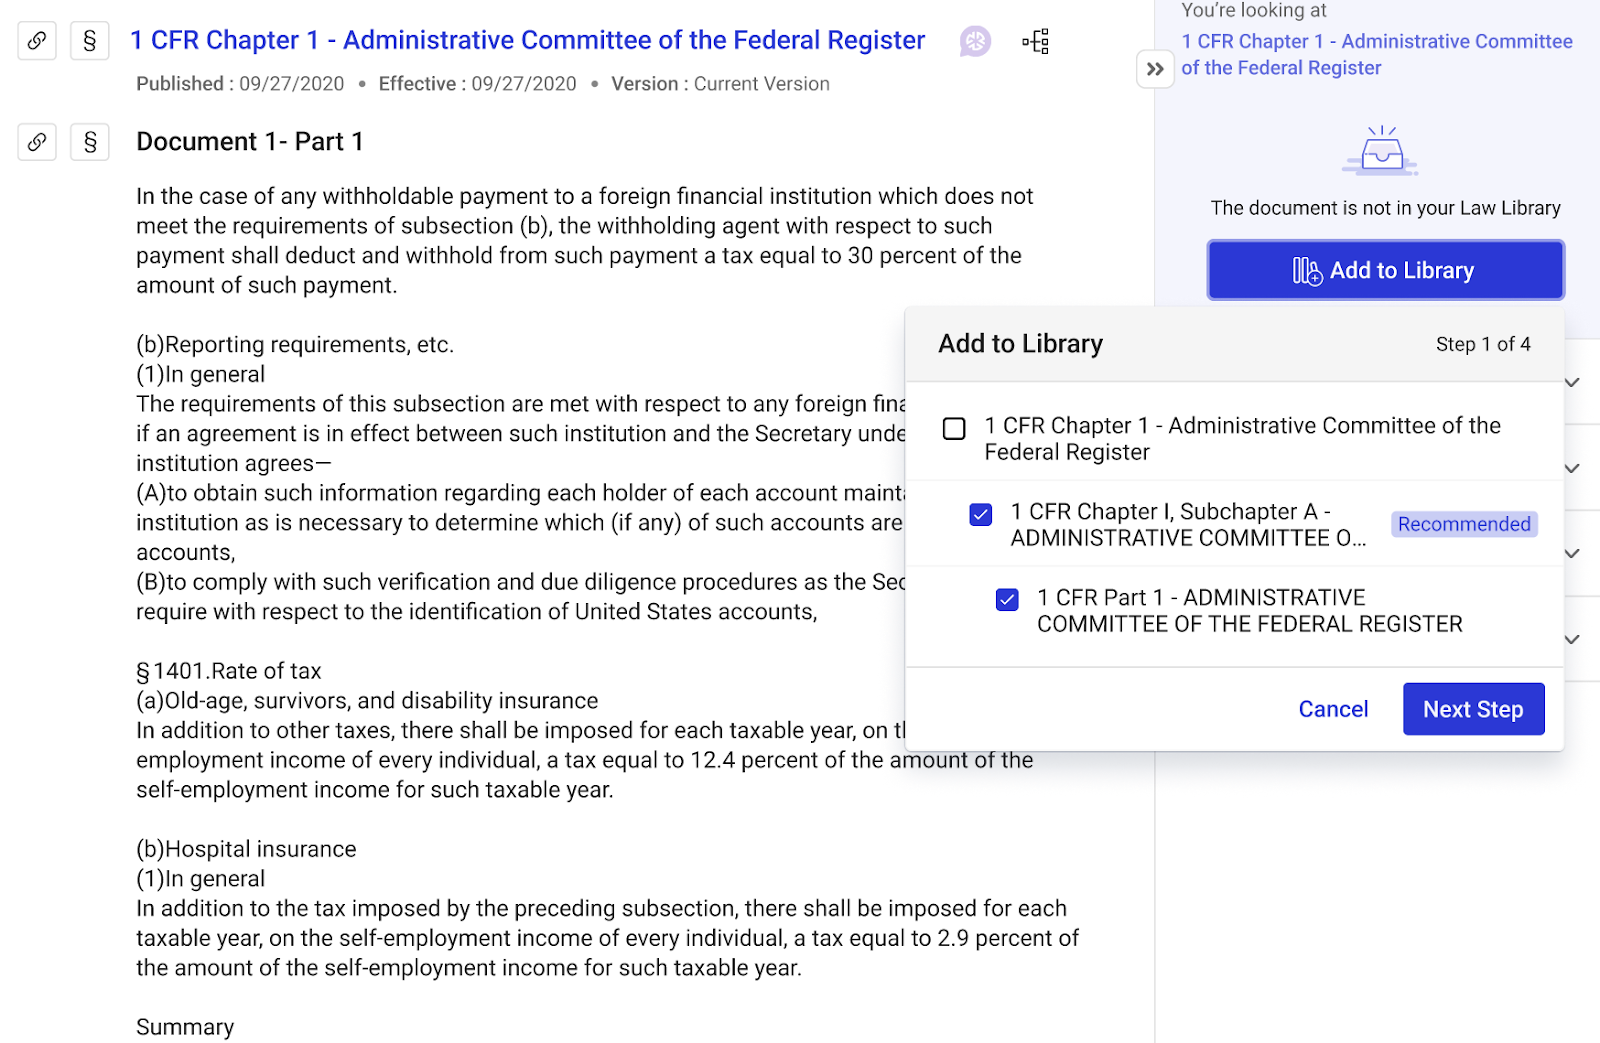Open the document hierarchy tree icon
This screenshot has width=1600, height=1043.
1036,41
